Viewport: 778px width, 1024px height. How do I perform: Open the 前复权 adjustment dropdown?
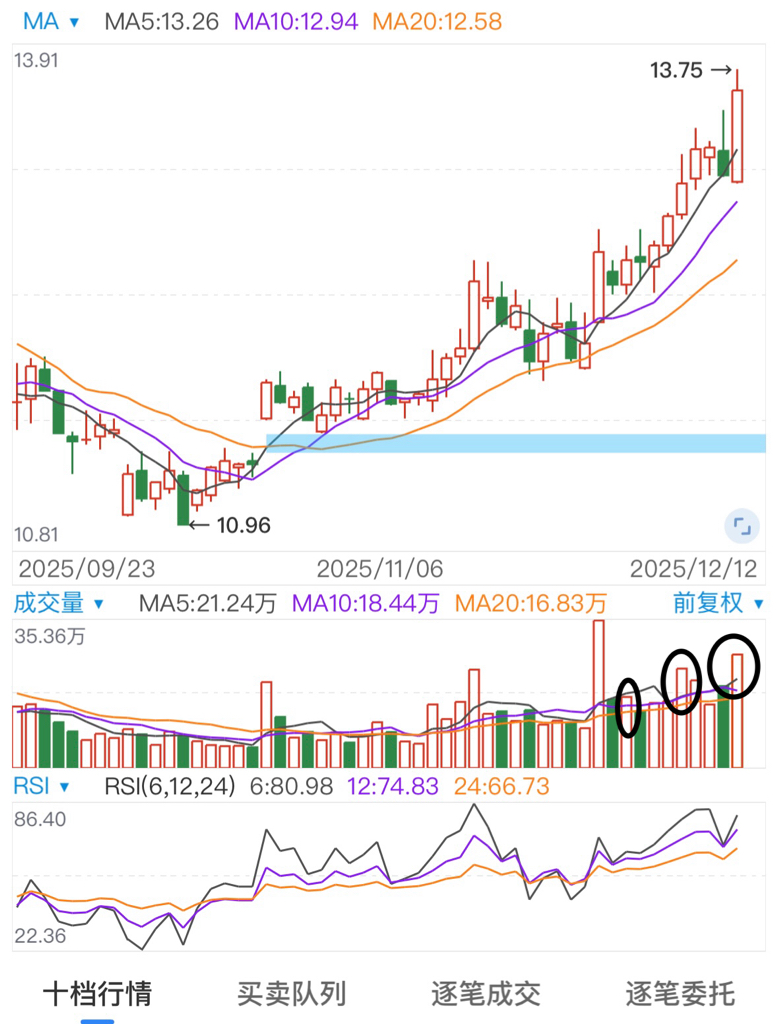pyautogui.click(x=718, y=603)
